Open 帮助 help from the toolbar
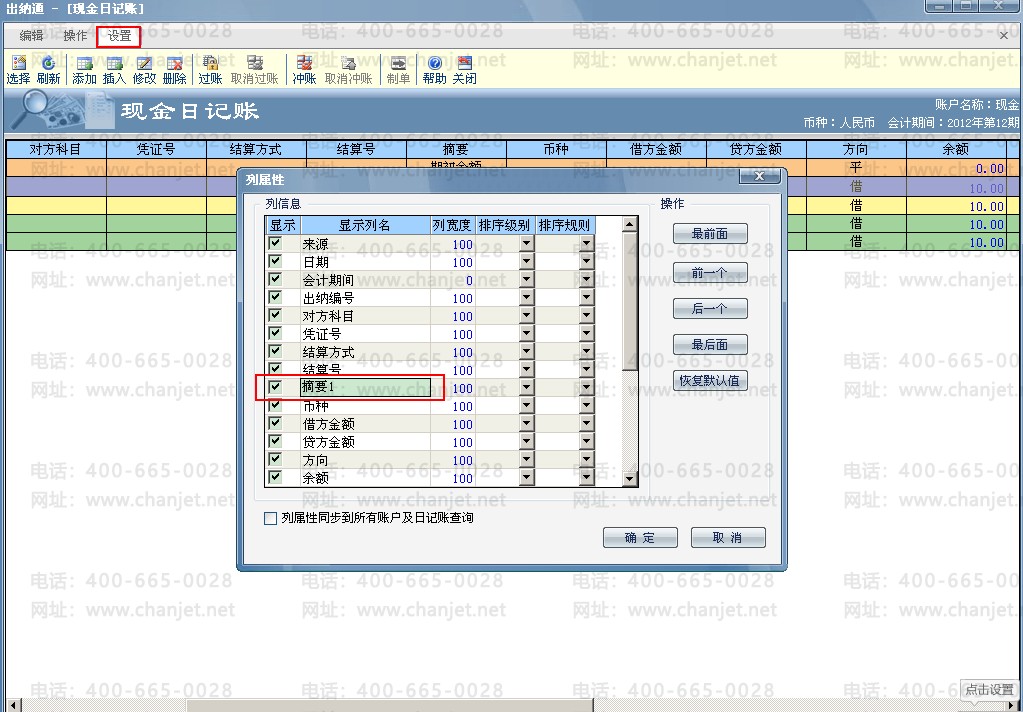1023x712 pixels. 435,70
